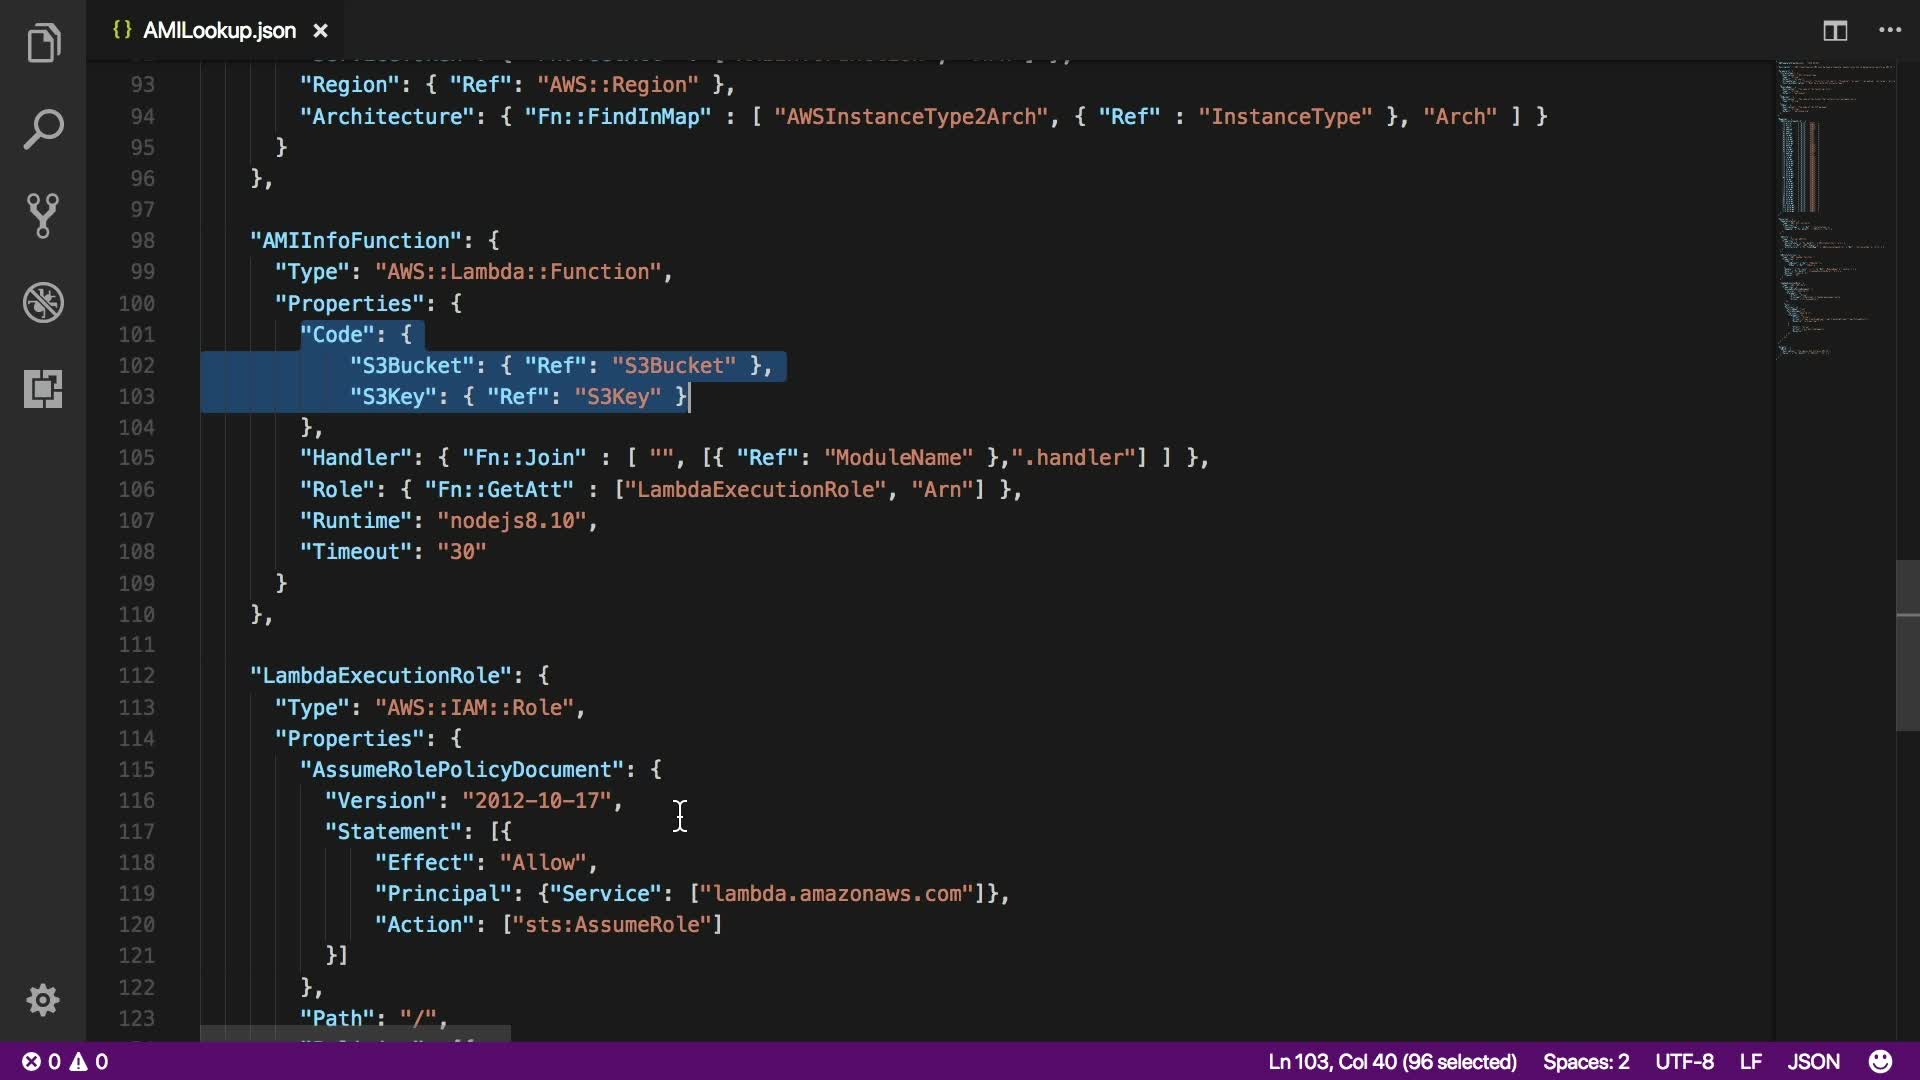Screen dimensions: 1920x1080
Task: Open the Manage gear menu
Action: (x=43, y=1000)
